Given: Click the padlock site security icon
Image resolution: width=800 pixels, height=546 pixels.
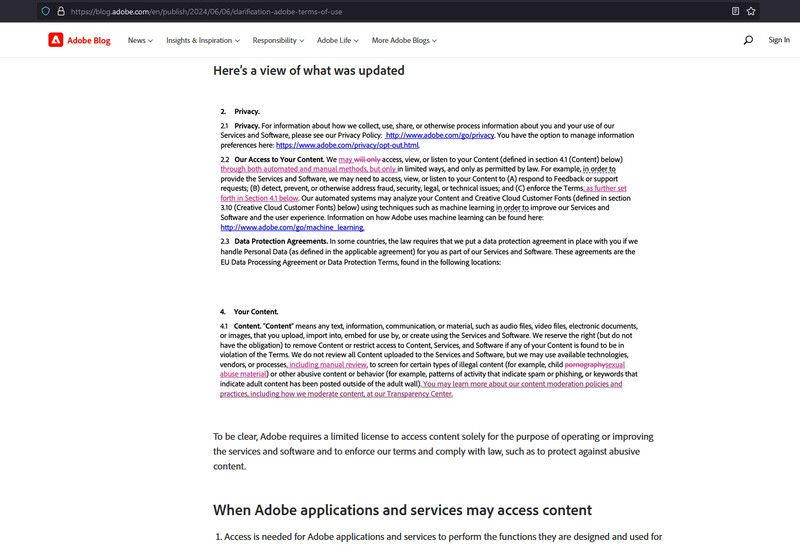Looking at the screenshot, I should coord(61,11).
